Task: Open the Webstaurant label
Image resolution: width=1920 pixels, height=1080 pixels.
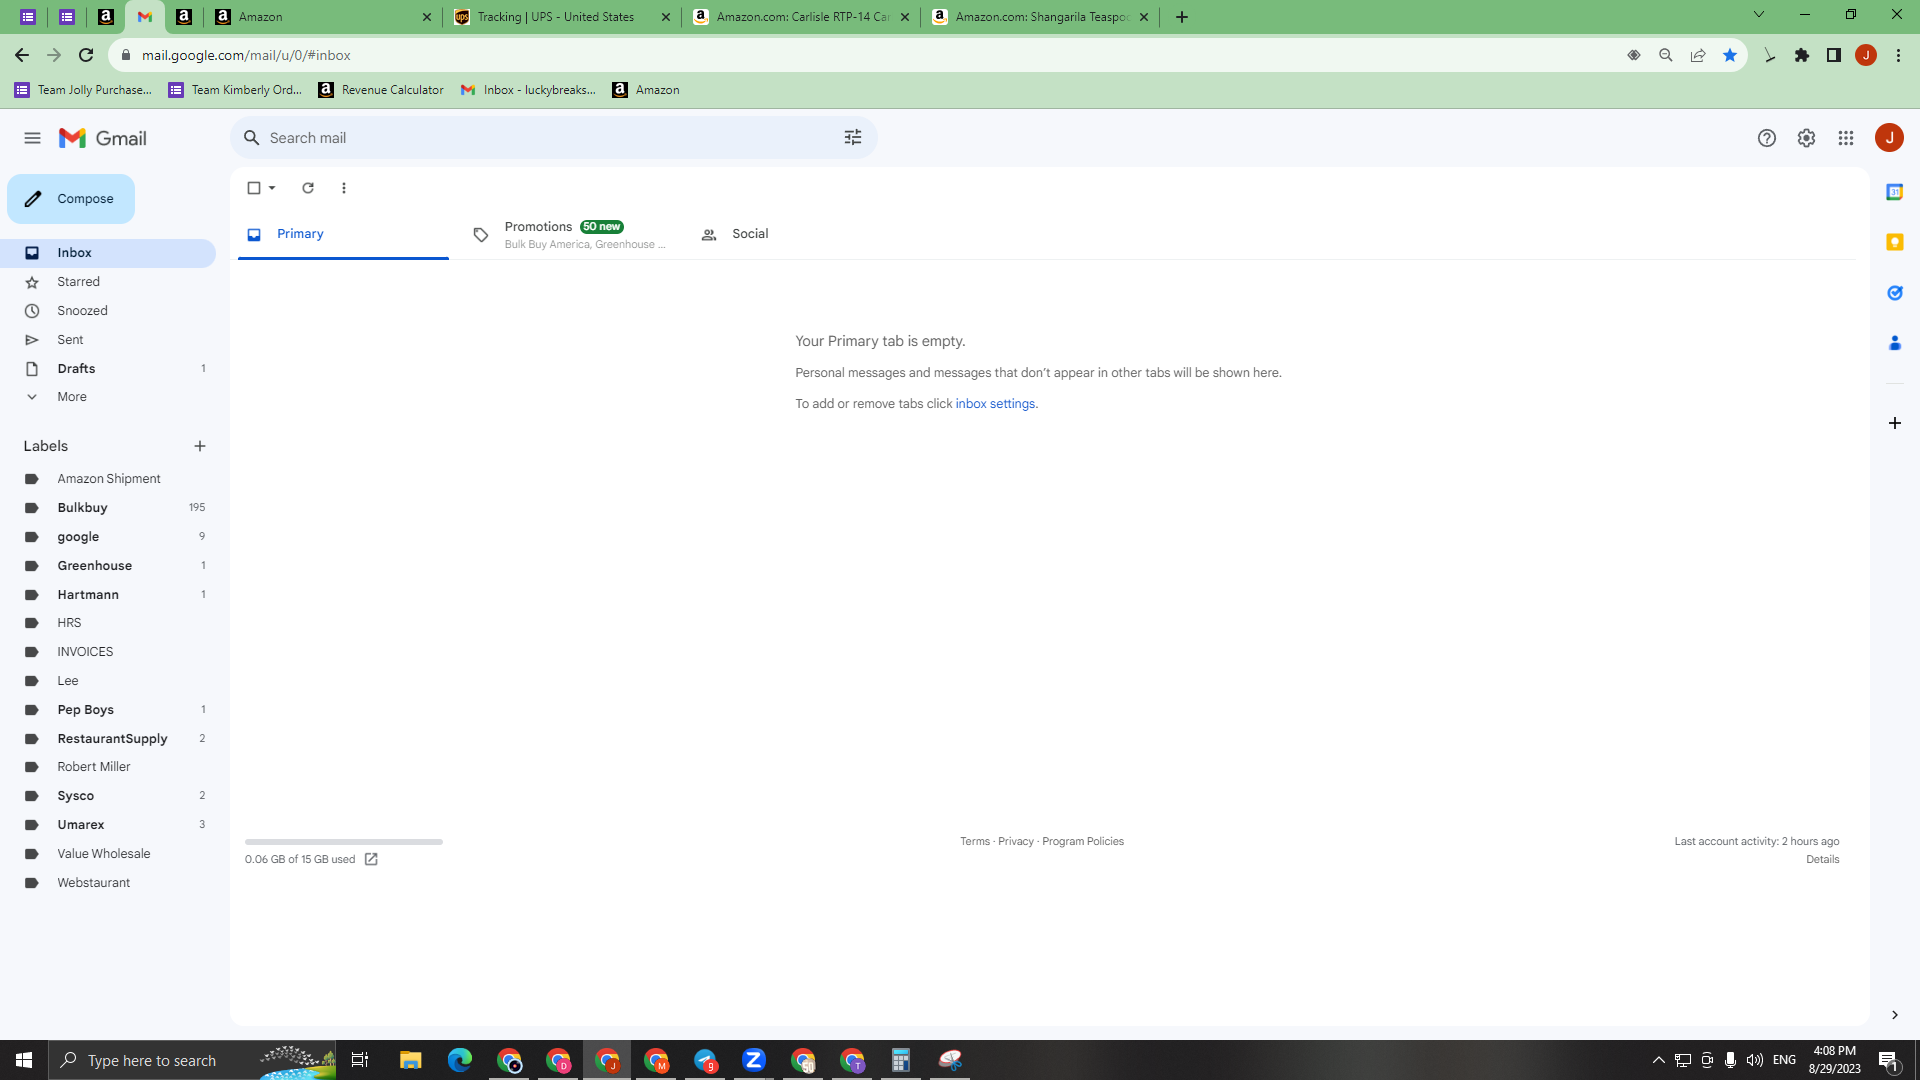Action: [108, 883]
